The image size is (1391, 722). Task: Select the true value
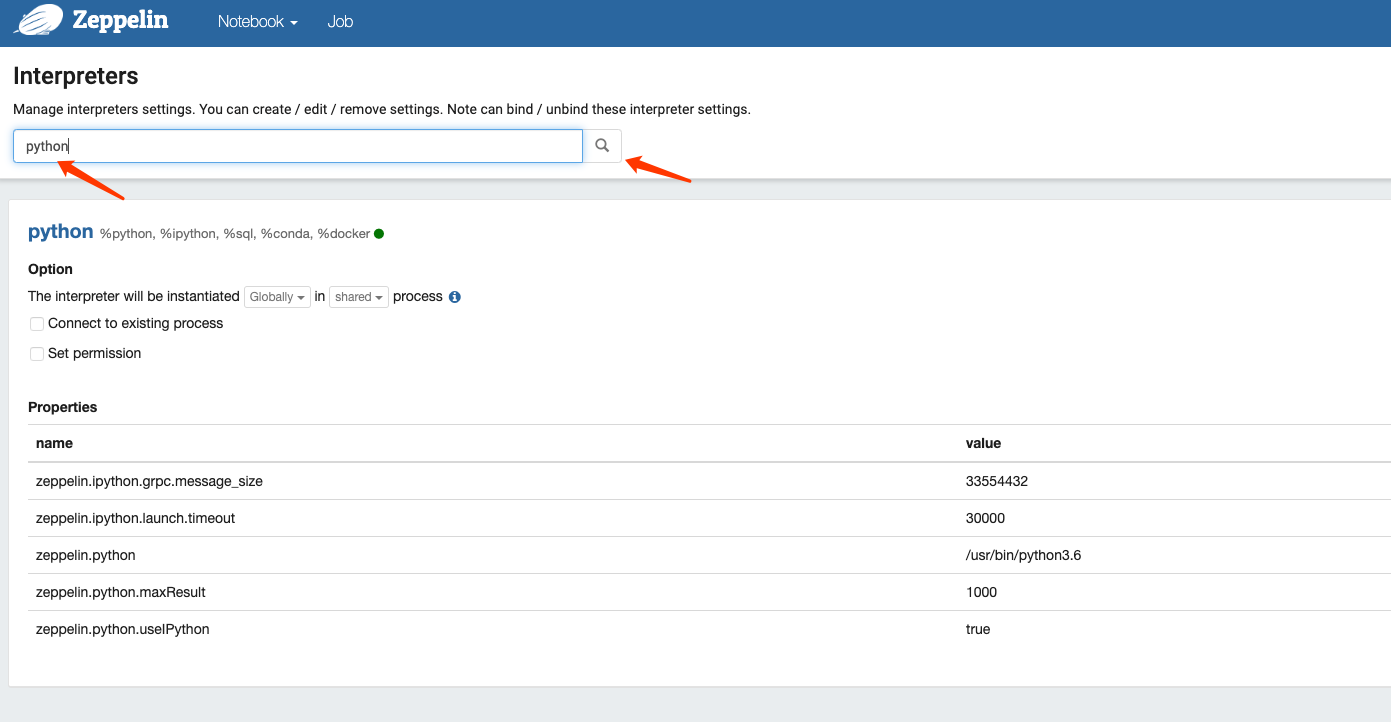pos(978,629)
